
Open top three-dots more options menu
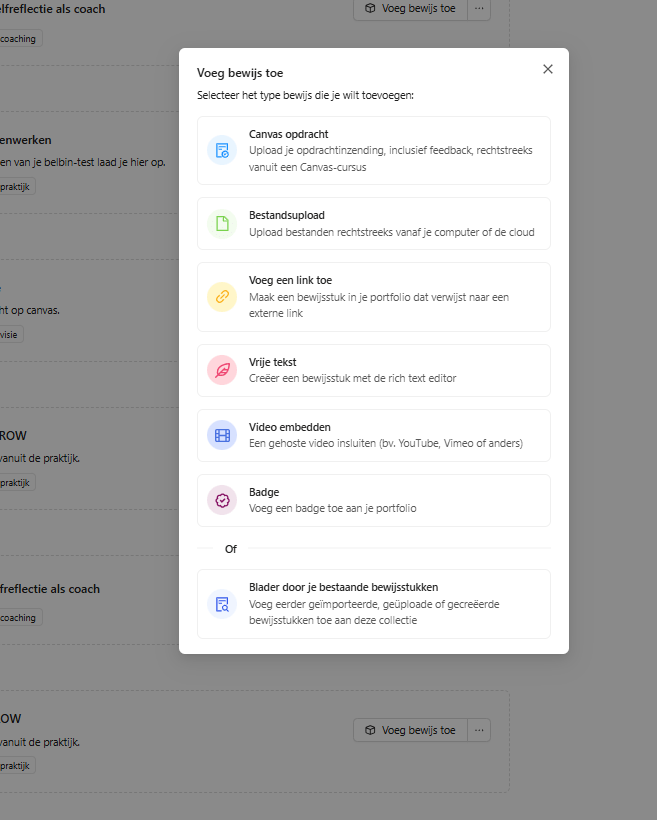(x=479, y=8)
